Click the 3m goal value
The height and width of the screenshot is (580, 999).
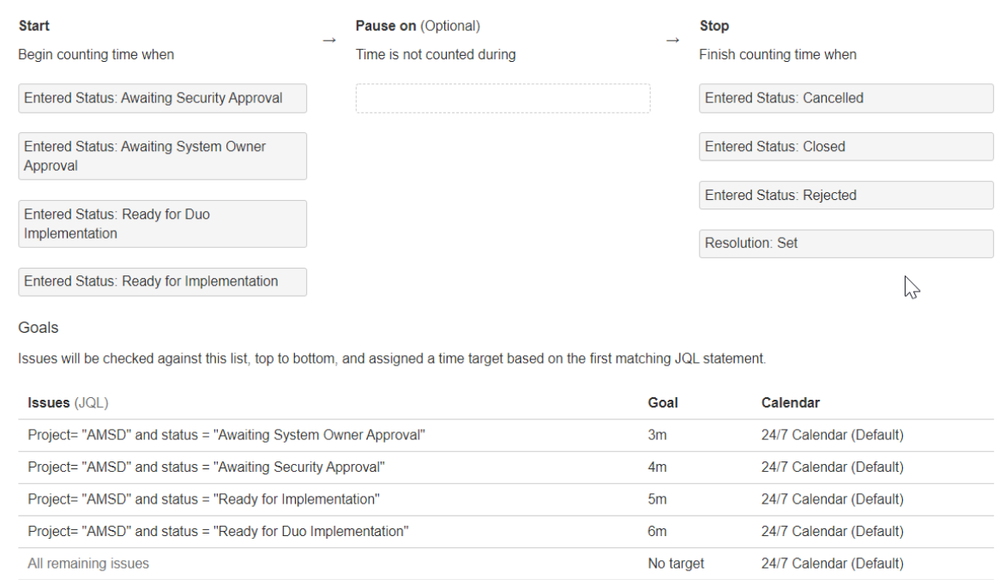point(658,435)
